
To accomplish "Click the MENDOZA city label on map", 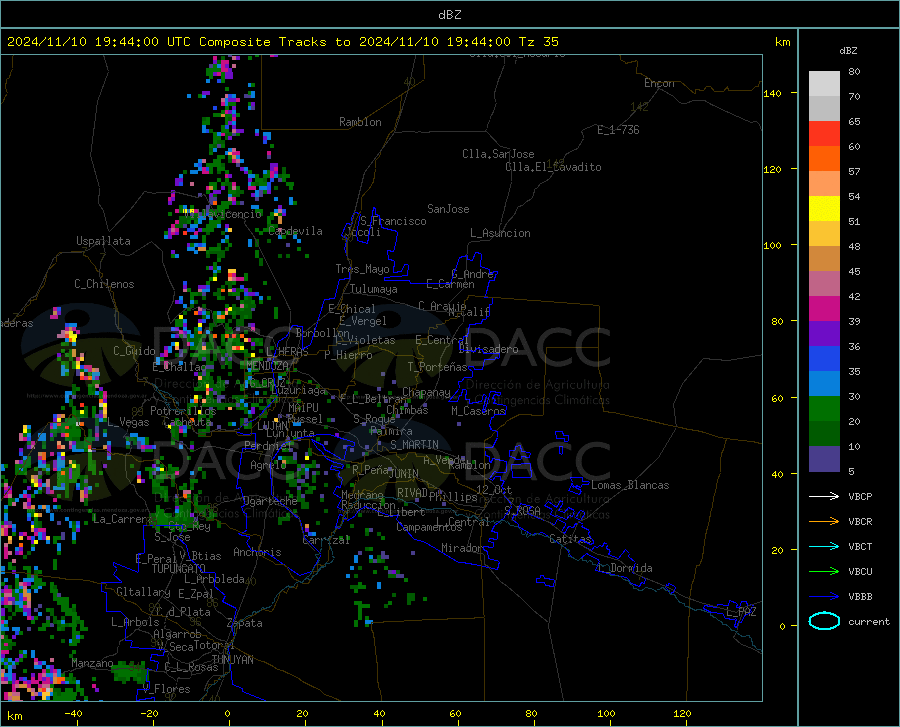I will 267,366.
